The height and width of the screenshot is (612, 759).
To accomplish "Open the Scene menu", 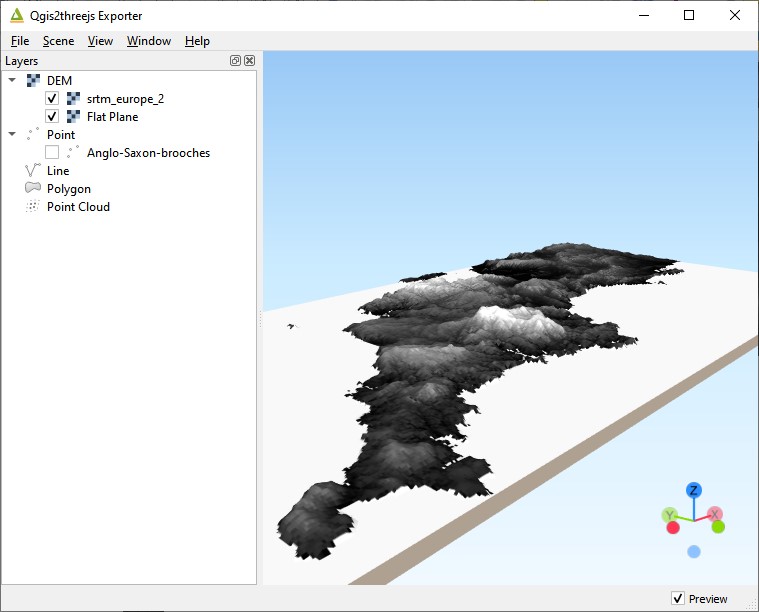I will (59, 41).
